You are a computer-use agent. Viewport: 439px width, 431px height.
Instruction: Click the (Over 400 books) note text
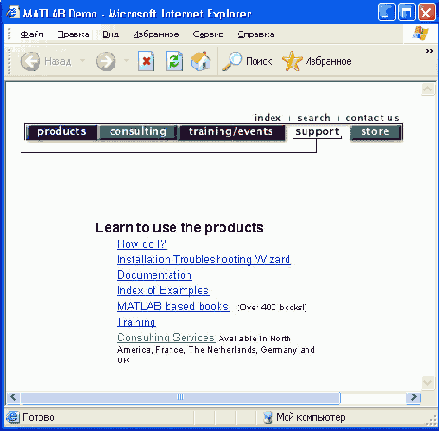[272, 307]
